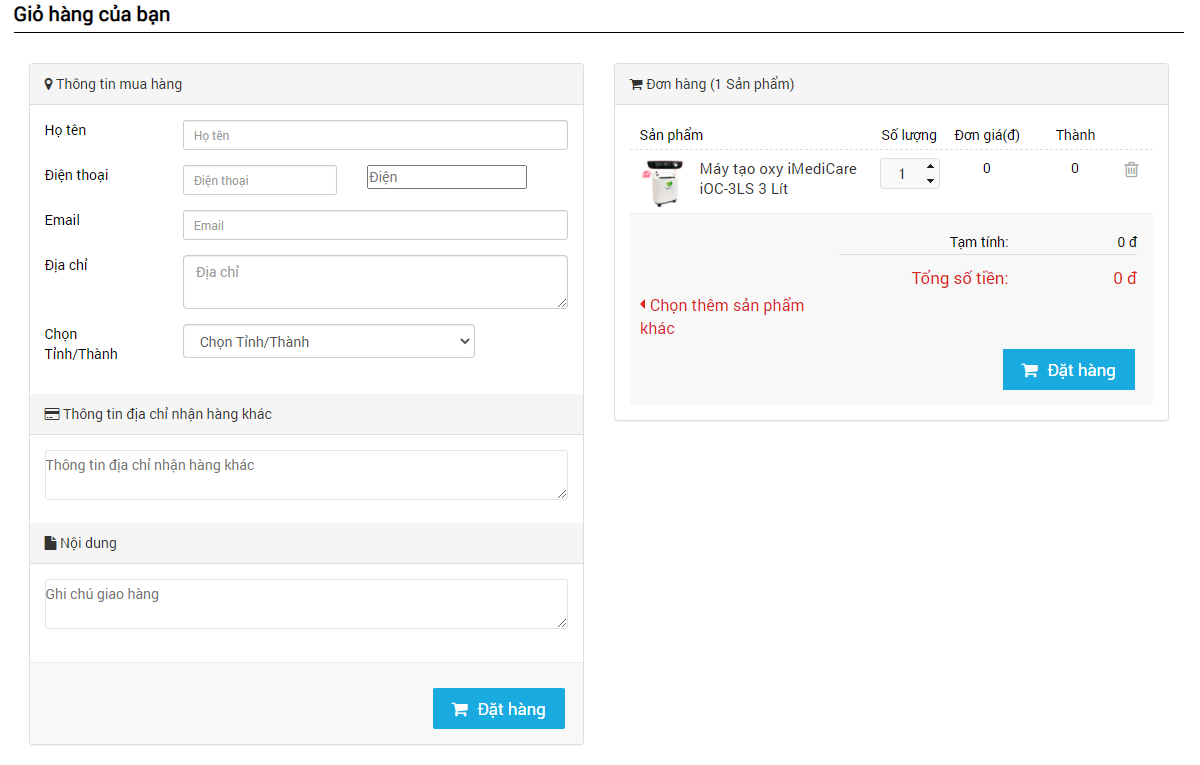Click the document icon beside Nội dung

(x=51, y=543)
